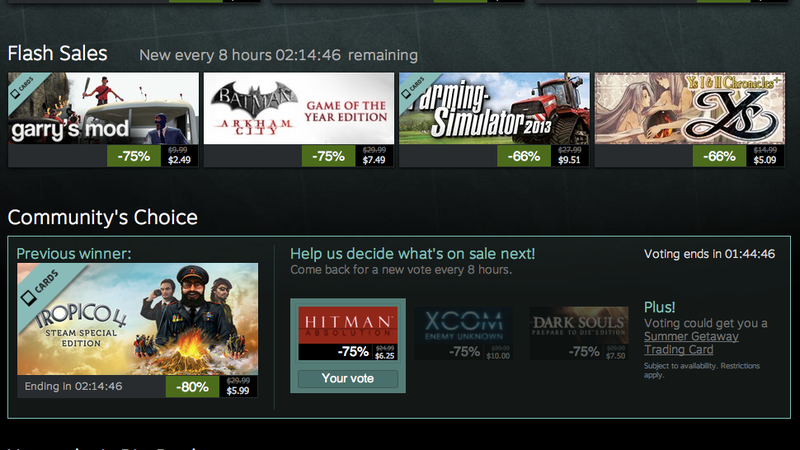Vote for Dark Souls Prepare to Die

coord(579,333)
